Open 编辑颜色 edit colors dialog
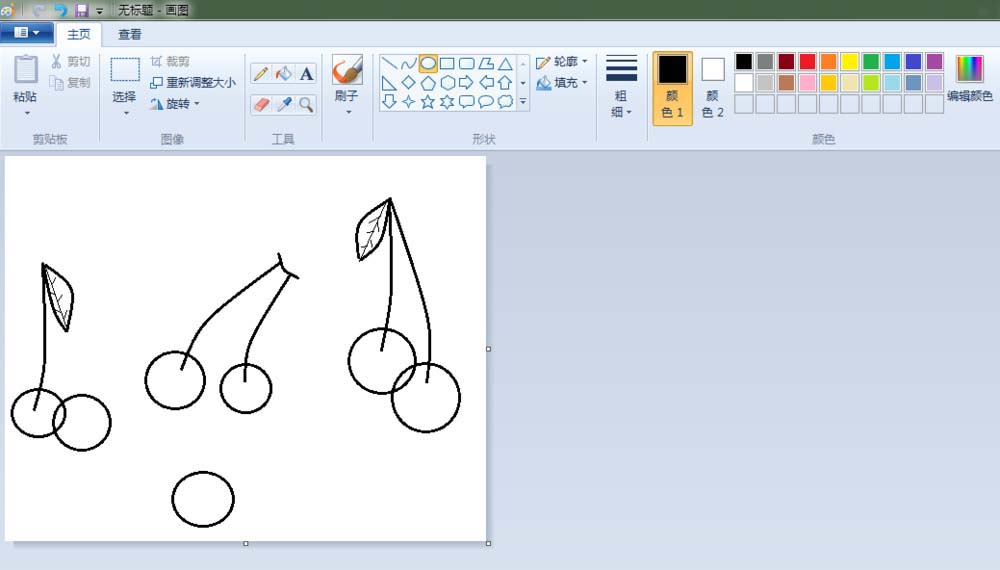This screenshot has width=1000, height=570. click(x=969, y=79)
